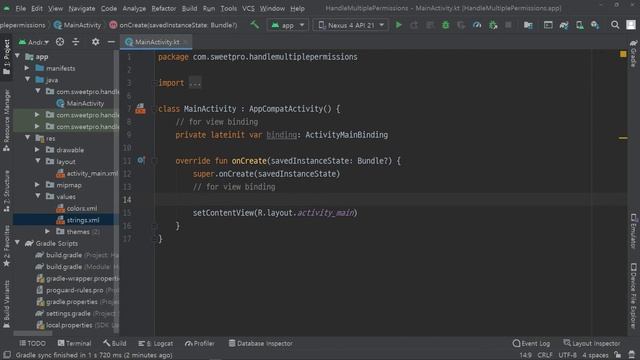The height and width of the screenshot is (360, 640).
Task: Open the Build menu
Action: [x=189, y=8]
